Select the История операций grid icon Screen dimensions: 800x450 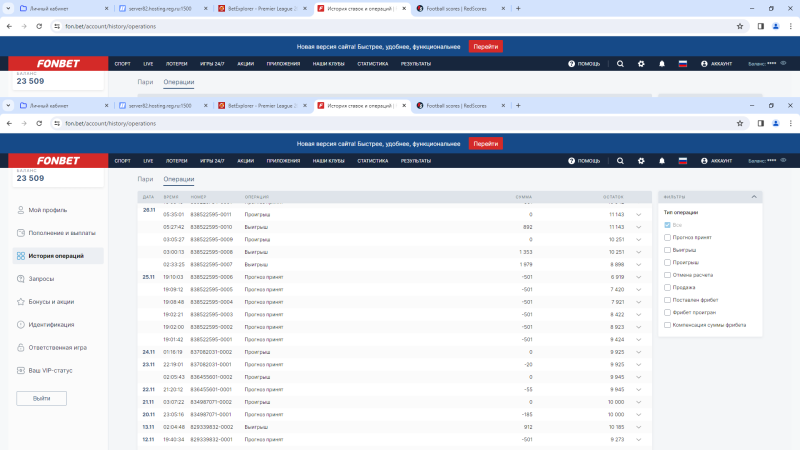pyautogui.click(x=20, y=256)
